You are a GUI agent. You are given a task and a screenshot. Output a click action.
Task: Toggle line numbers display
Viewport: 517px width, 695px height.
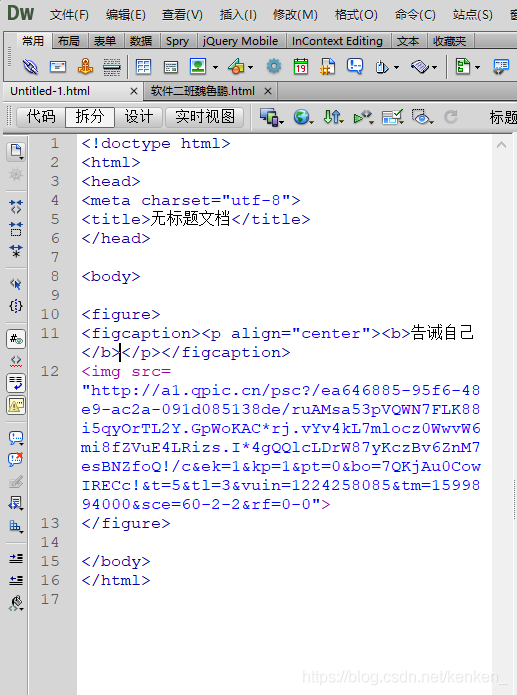tap(16, 339)
